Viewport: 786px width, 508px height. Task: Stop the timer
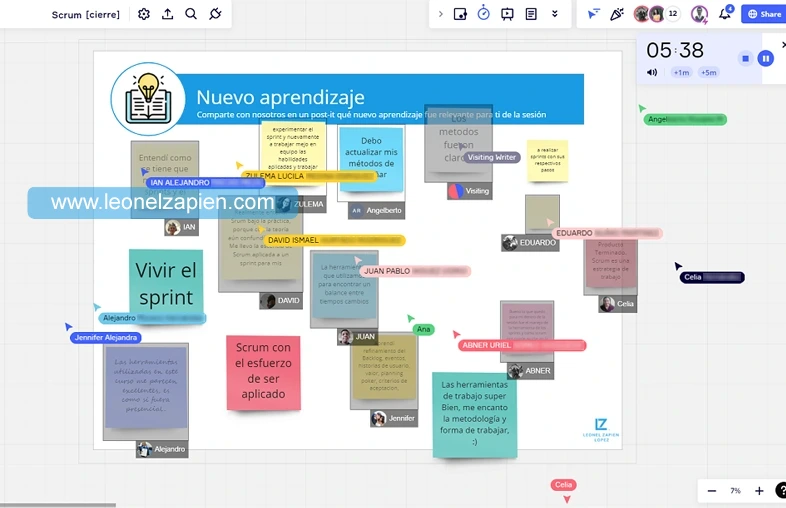tap(745, 58)
